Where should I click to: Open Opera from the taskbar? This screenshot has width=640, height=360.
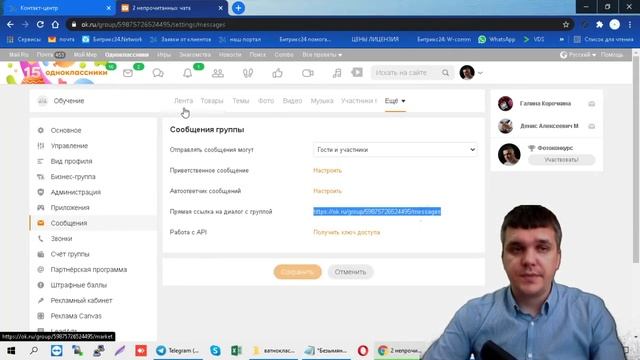click(362, 351)
